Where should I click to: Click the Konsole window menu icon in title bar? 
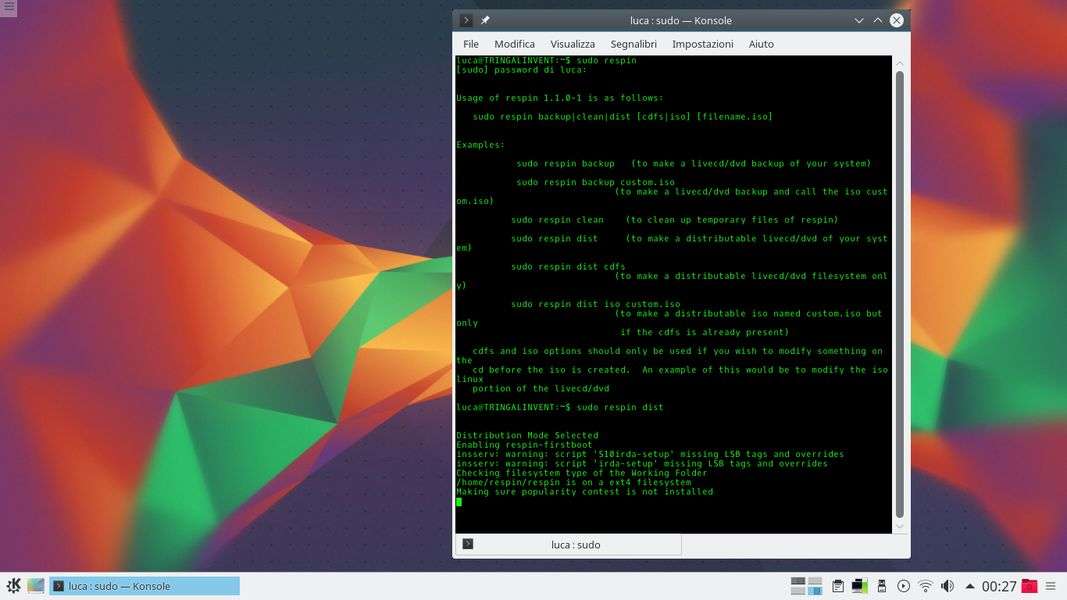pos(466,20)
